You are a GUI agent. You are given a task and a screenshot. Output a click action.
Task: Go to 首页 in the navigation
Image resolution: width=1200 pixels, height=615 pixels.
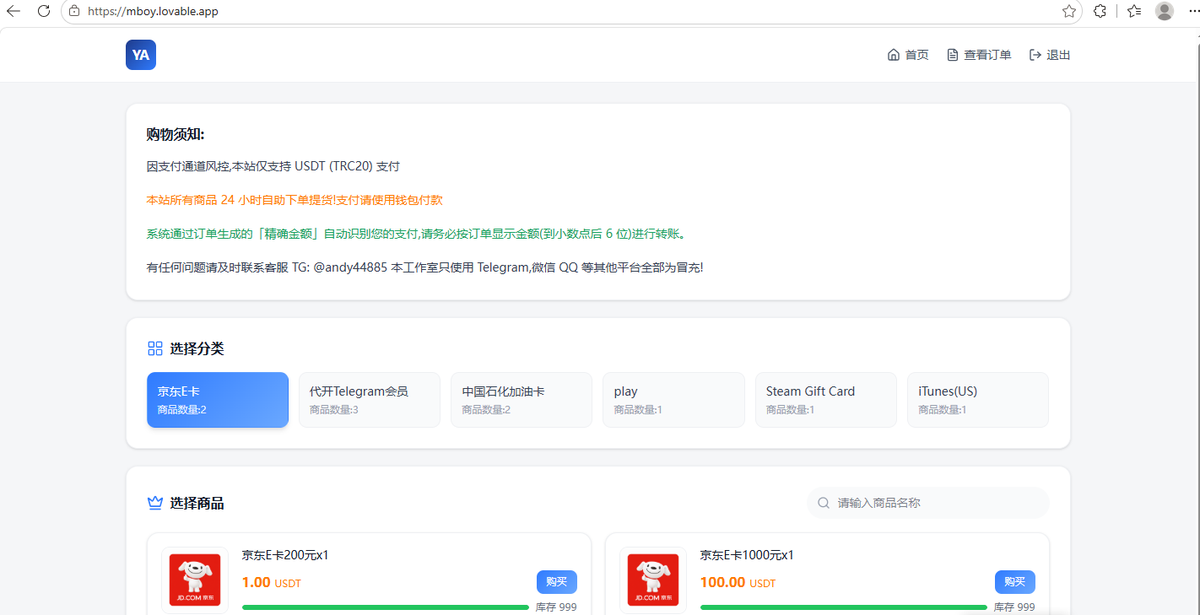pos(908,55)
